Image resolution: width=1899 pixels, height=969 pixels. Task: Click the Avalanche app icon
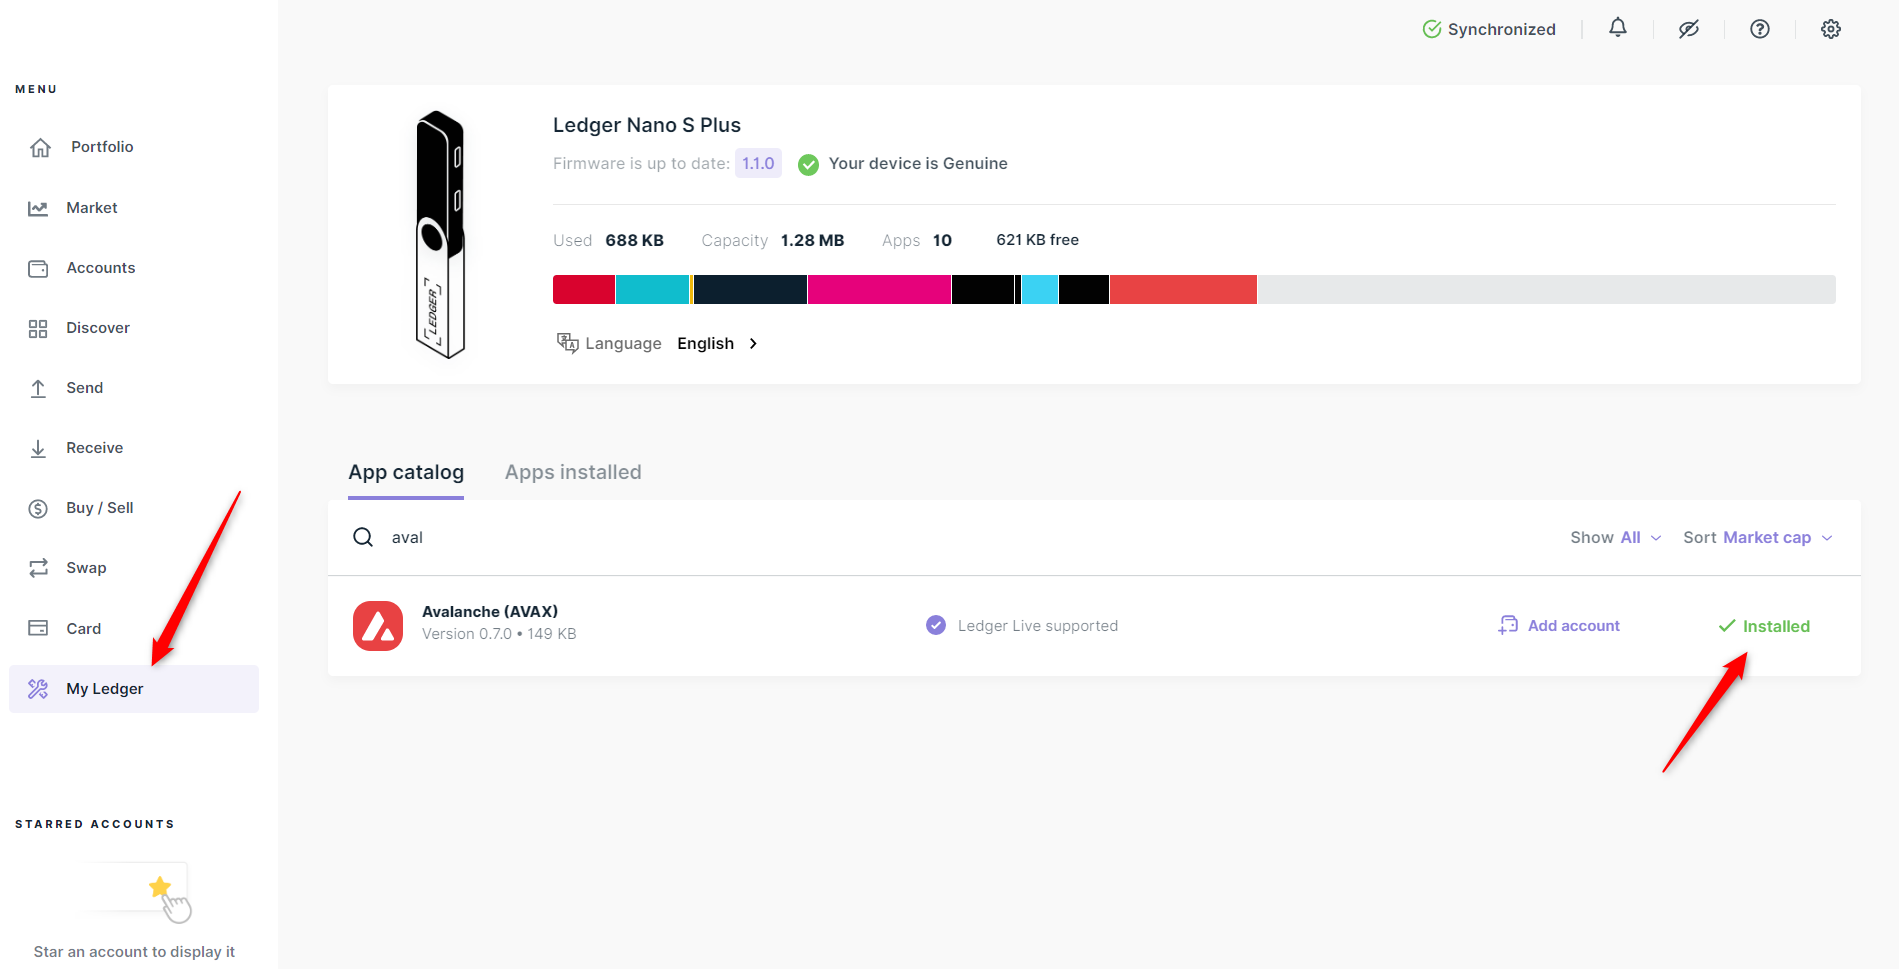[x=378, y=626]
